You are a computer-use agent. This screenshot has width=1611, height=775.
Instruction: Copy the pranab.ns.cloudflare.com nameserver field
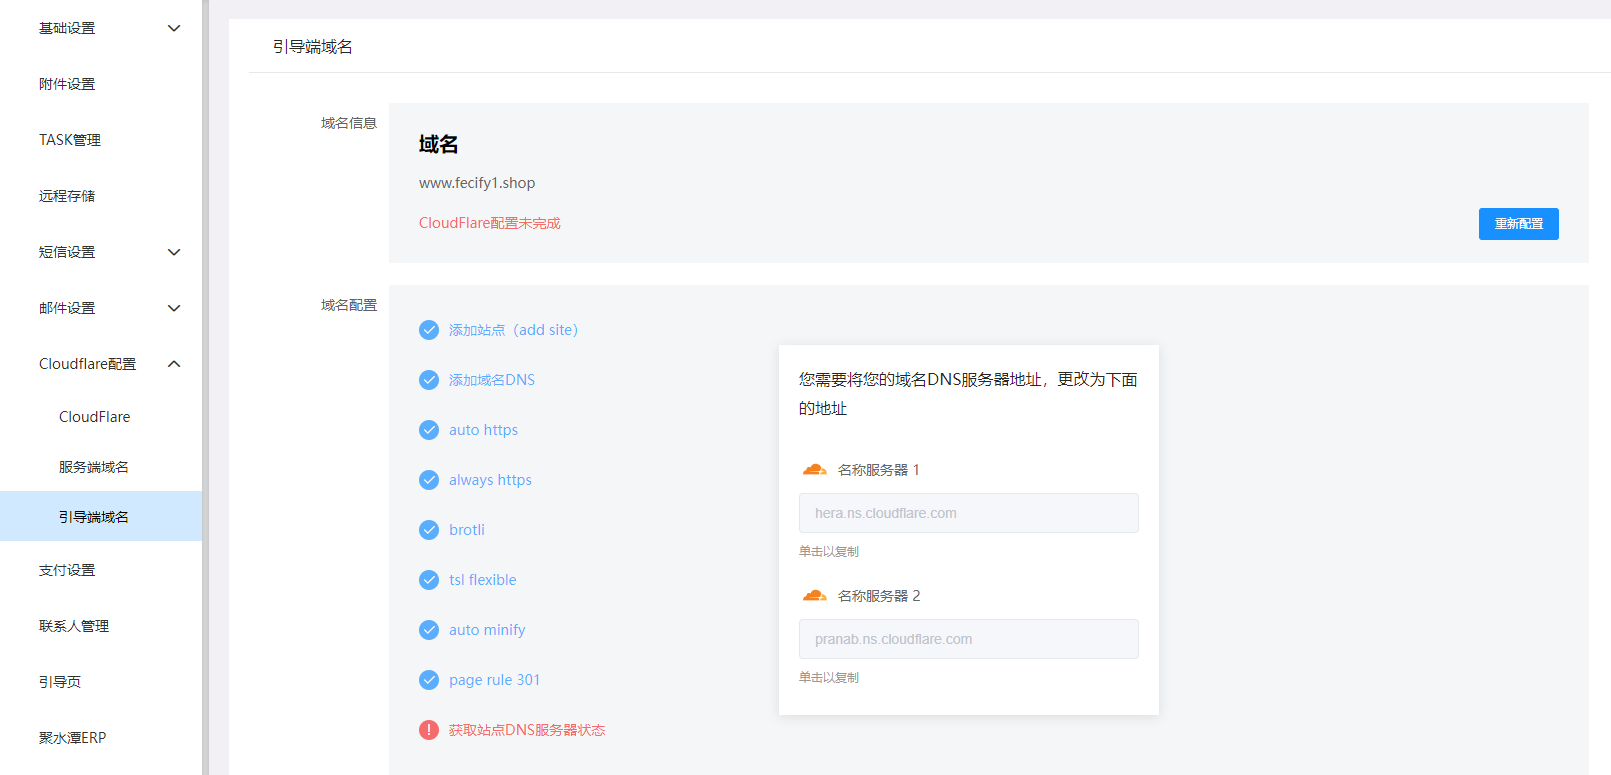[x=968, y=639]
